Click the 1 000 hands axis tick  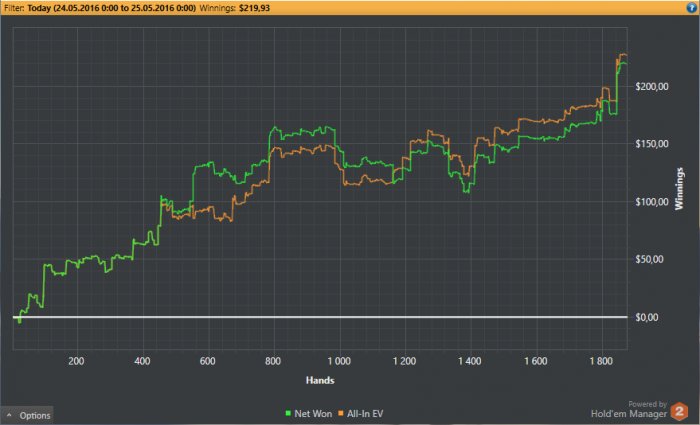click(x=339, y=361)
